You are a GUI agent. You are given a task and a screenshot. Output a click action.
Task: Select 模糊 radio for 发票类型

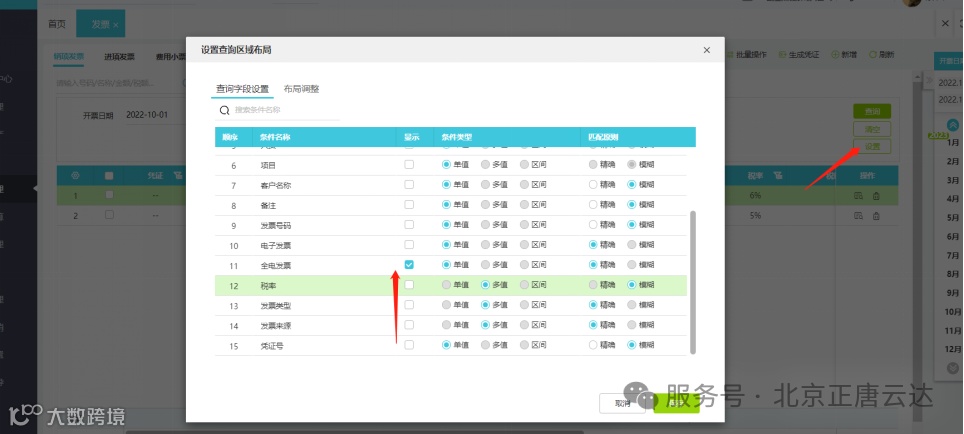631,304
